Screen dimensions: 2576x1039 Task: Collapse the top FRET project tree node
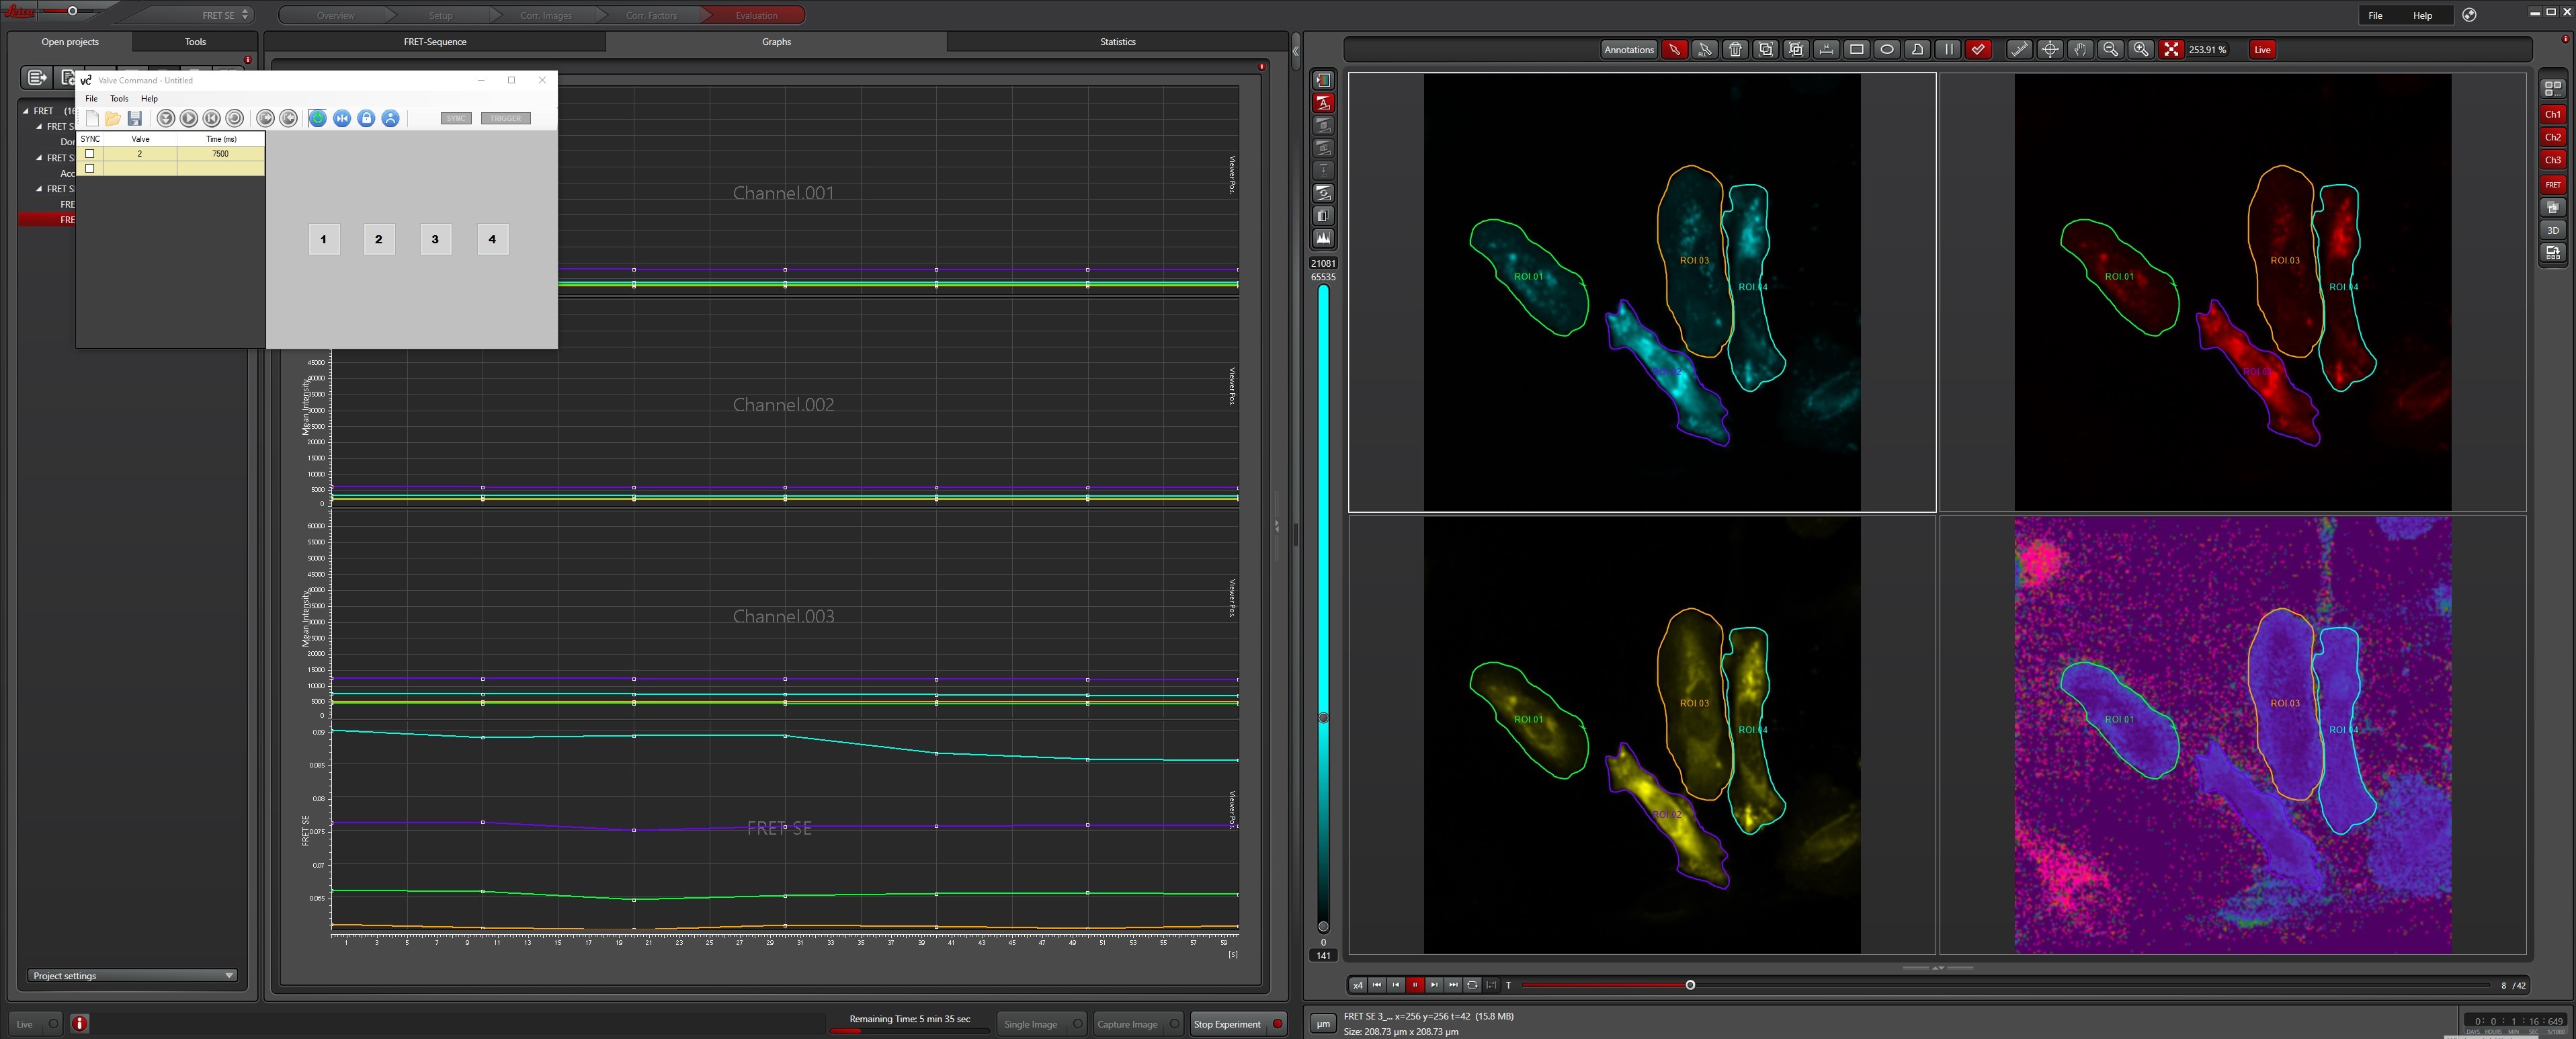coord(26,111)
